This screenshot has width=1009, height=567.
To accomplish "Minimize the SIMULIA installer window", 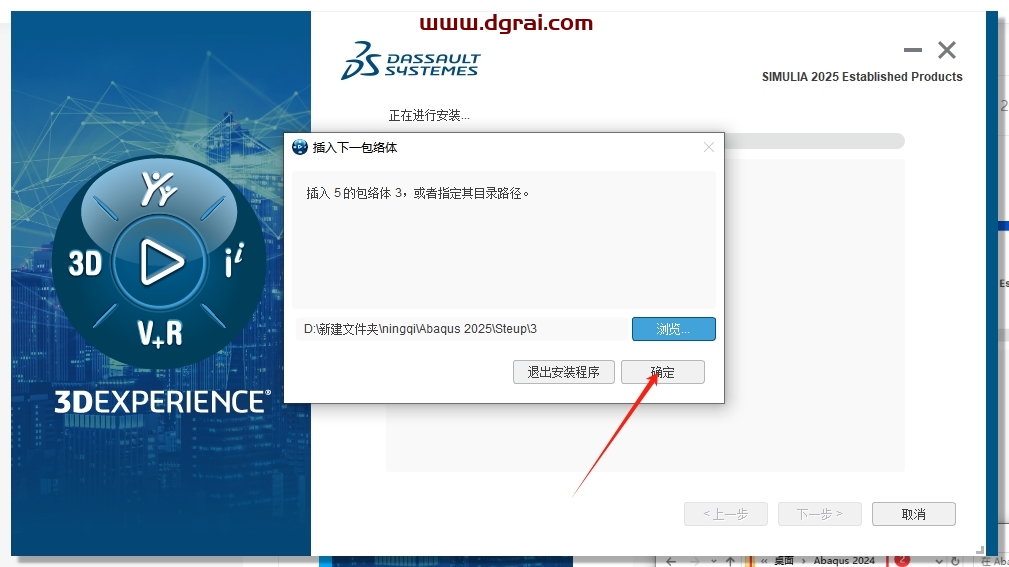I will click(912, 50).
